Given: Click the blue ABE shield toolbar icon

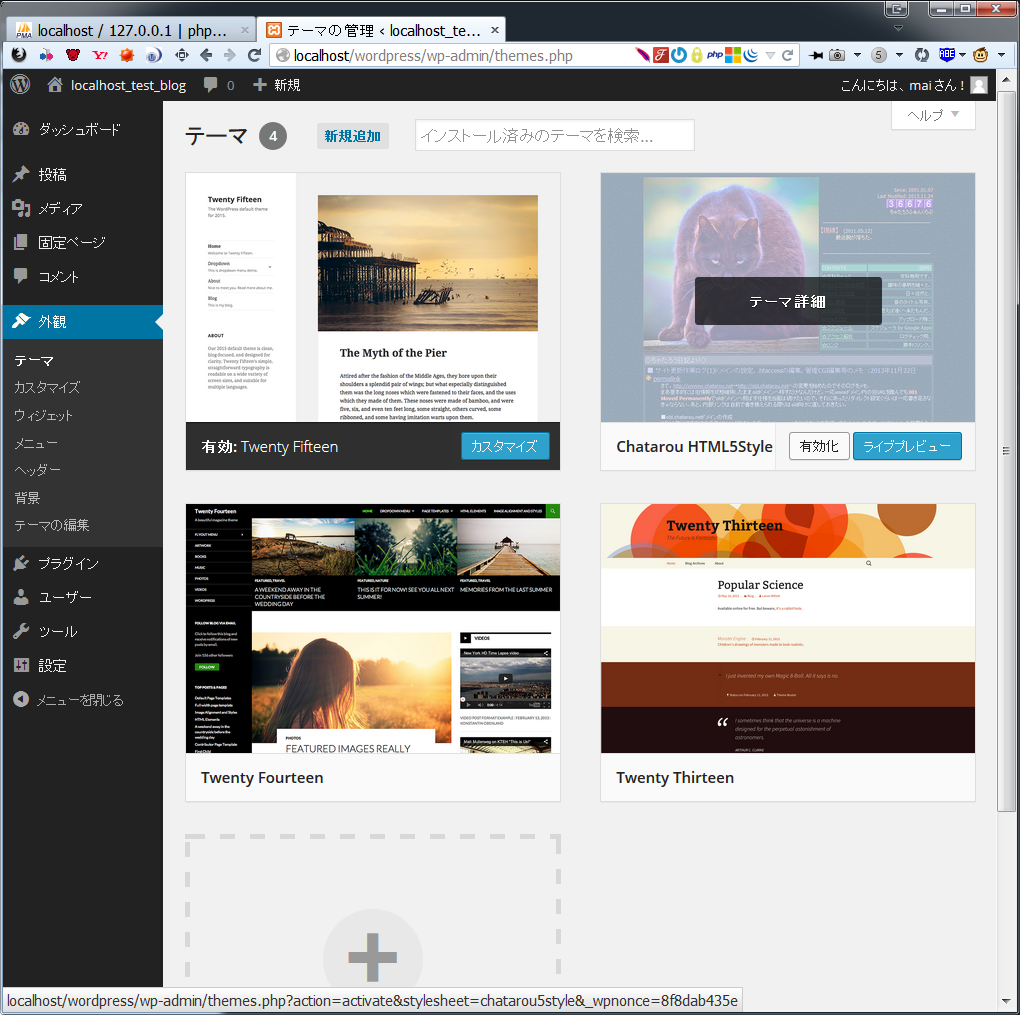Looking at the screenshot, I should point(946,55).
